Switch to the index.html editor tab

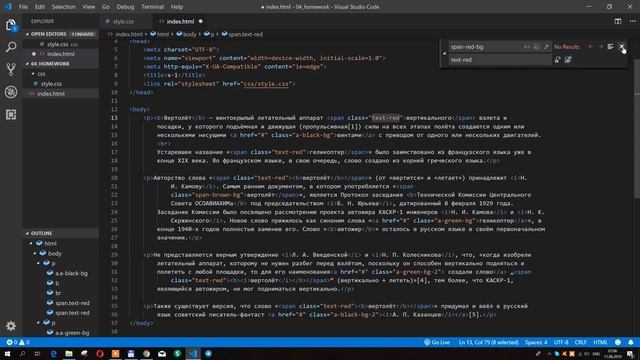click(x=180, y=21)
